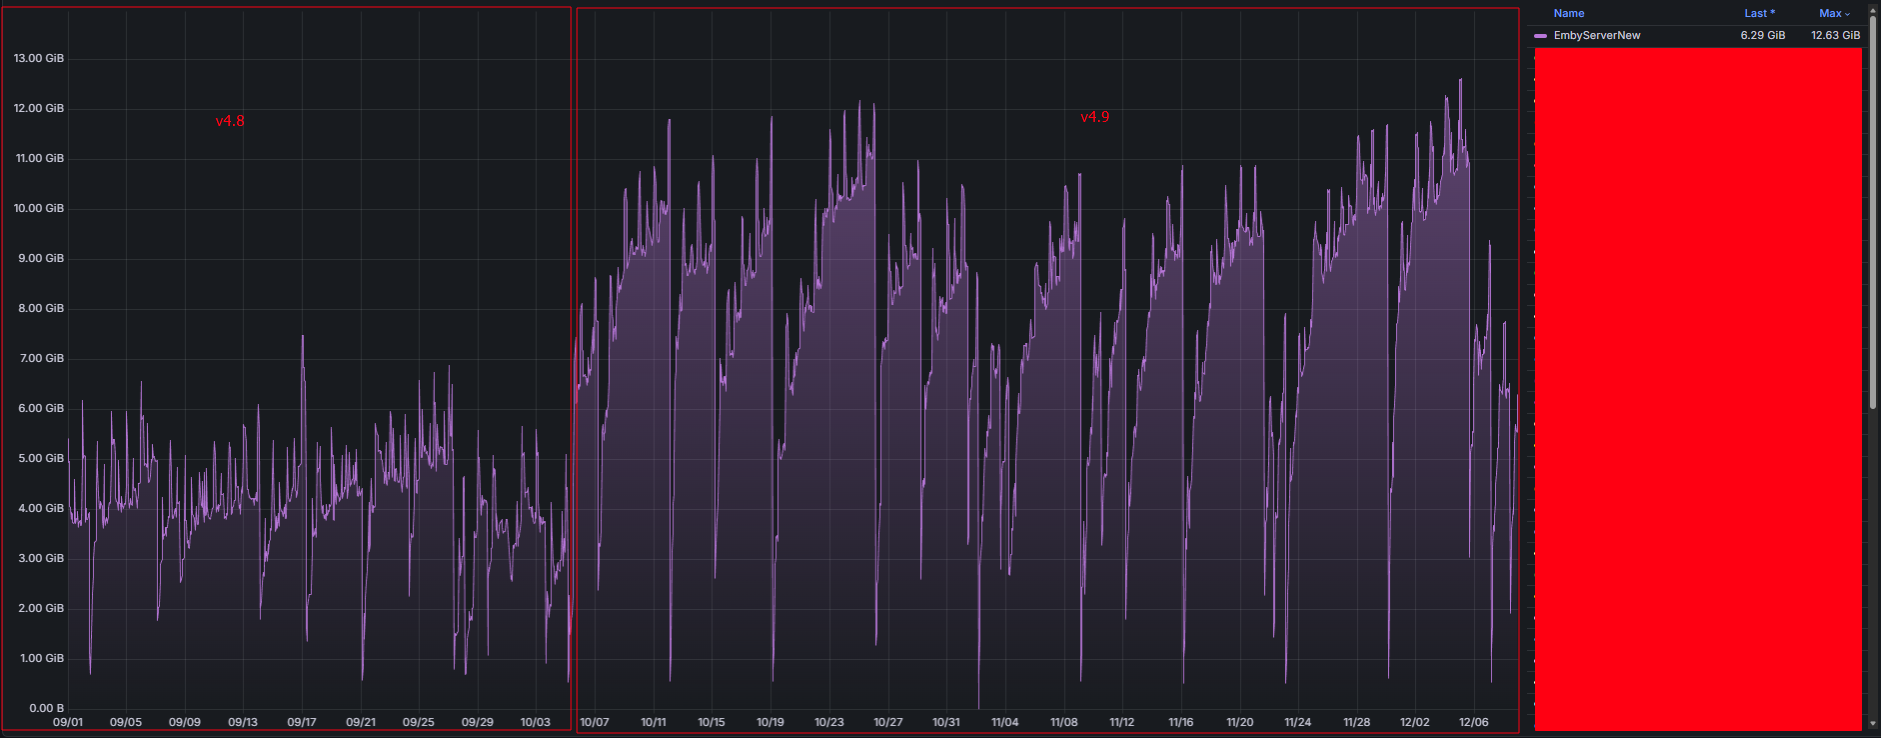Screen dimensions: 1881x738
Task: Click the 10/23 tick on the time axis
Action: (x=829, y=722)
